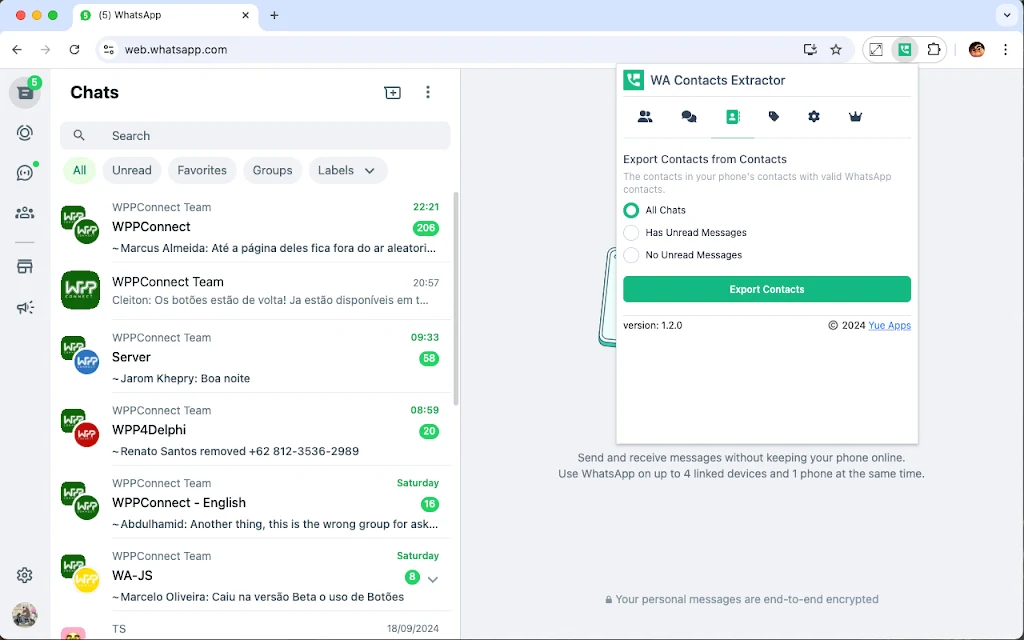Open the advertise megaphone icon

[25, 307]
